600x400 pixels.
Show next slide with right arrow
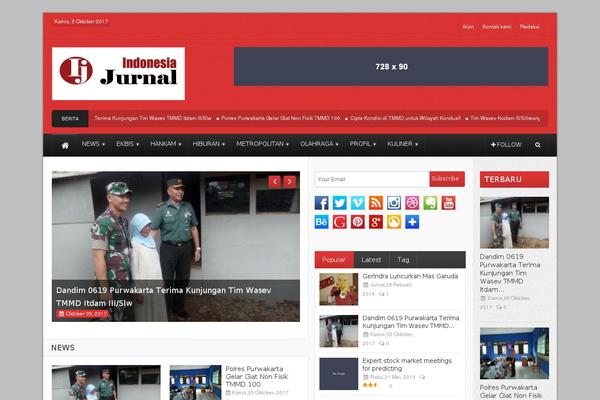tap(290, 181)
